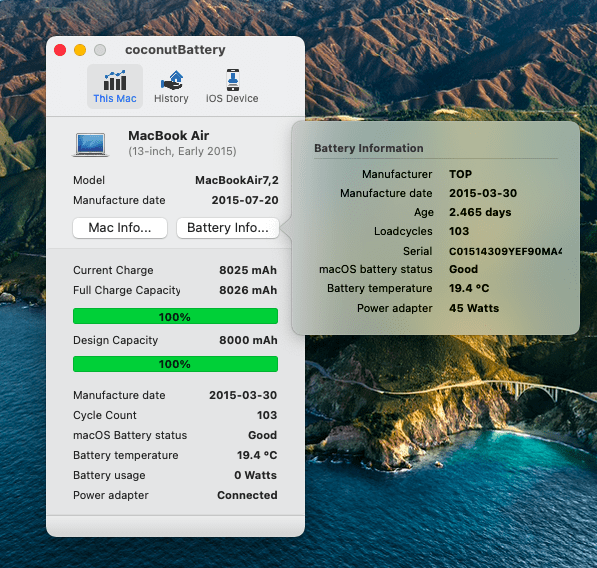
Task: Click the Battery Information popover heading
Action: [369, 148]
